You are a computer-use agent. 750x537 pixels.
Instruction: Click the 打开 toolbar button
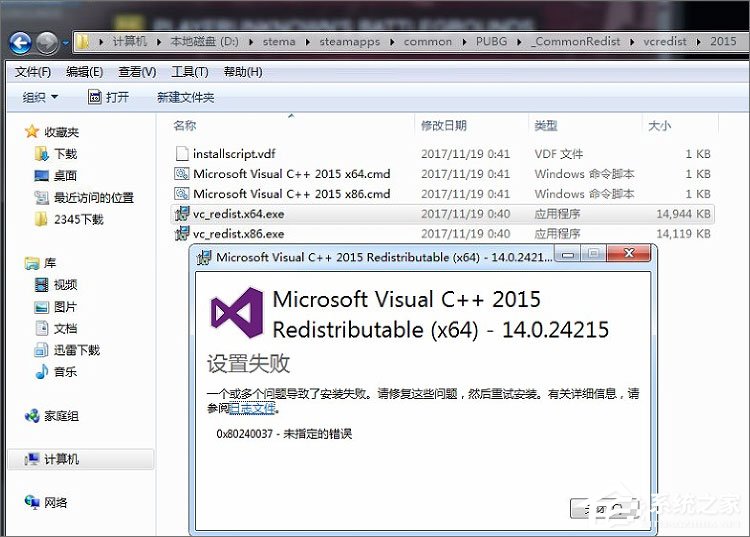pos(108,97)
